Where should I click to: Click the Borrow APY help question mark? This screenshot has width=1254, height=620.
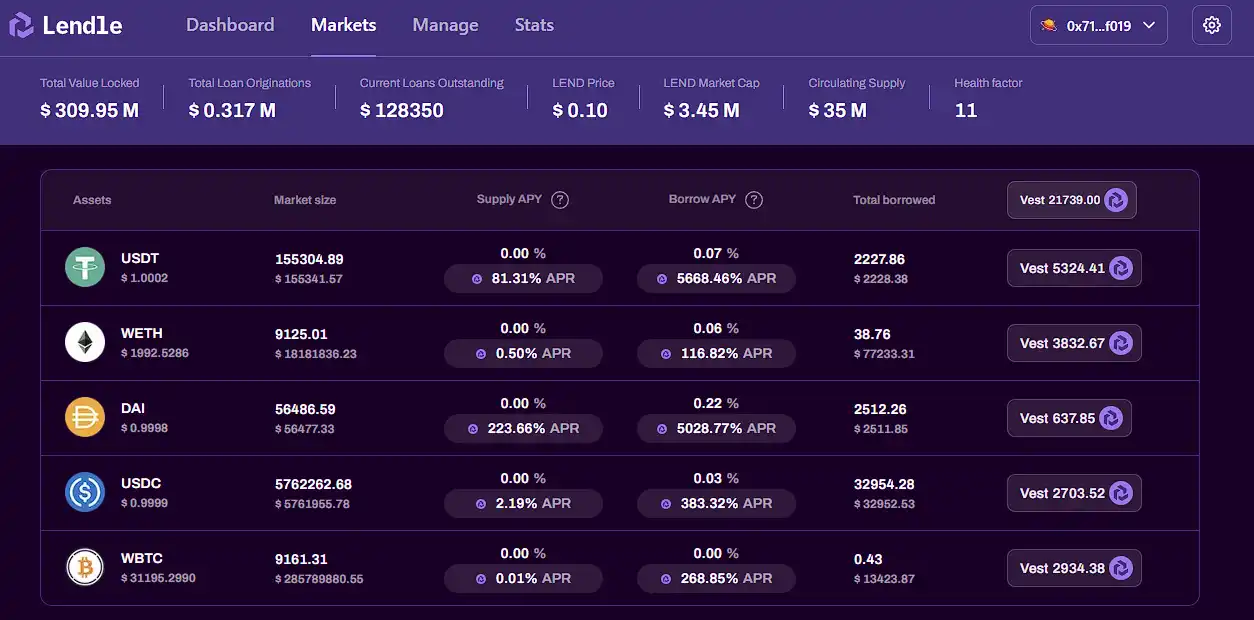[x=754, y=200]
